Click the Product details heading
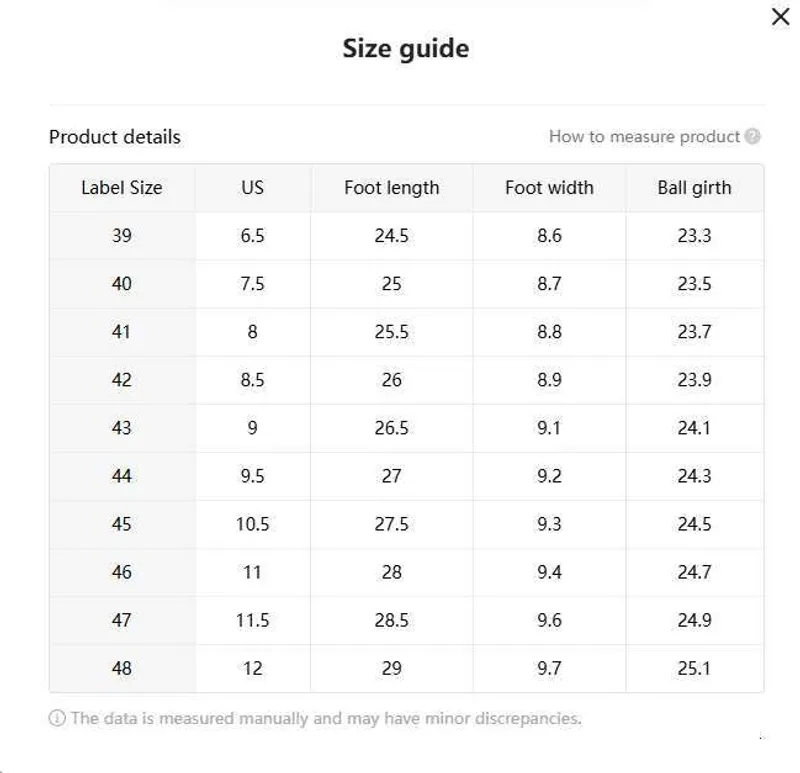Image resolution: width=800 pixels, height=773 pixels. tap(115, 137)
